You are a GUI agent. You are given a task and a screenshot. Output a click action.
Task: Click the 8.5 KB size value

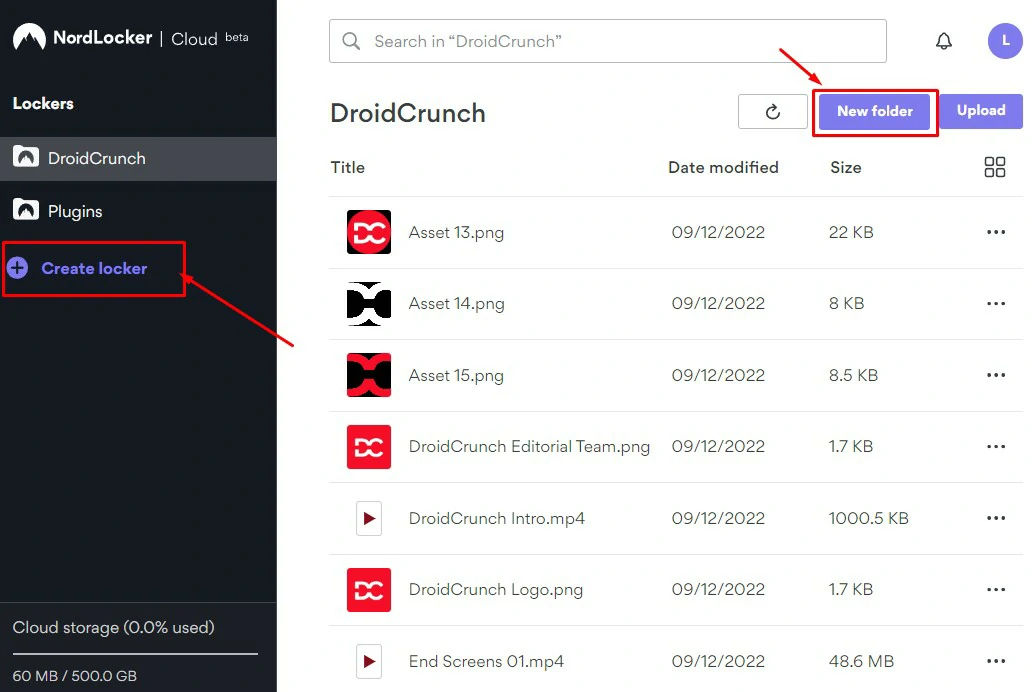coord(853,375)
